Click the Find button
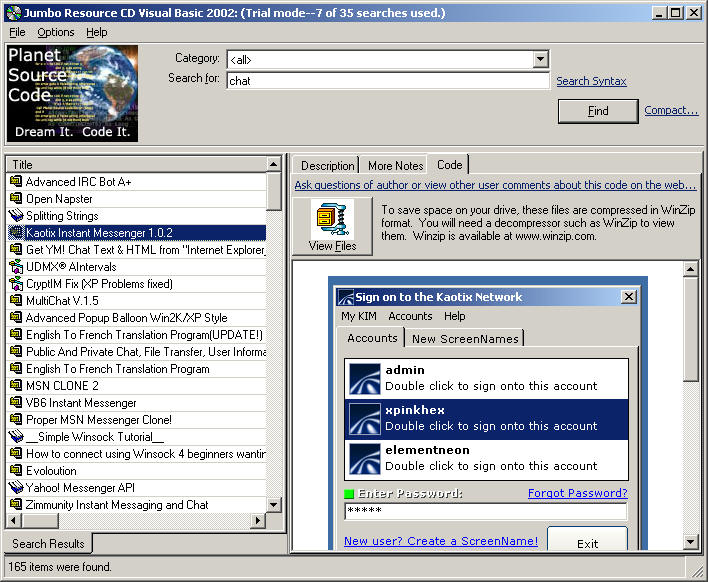The width and height of the screenshot is (708, 582). coord(598,111)
